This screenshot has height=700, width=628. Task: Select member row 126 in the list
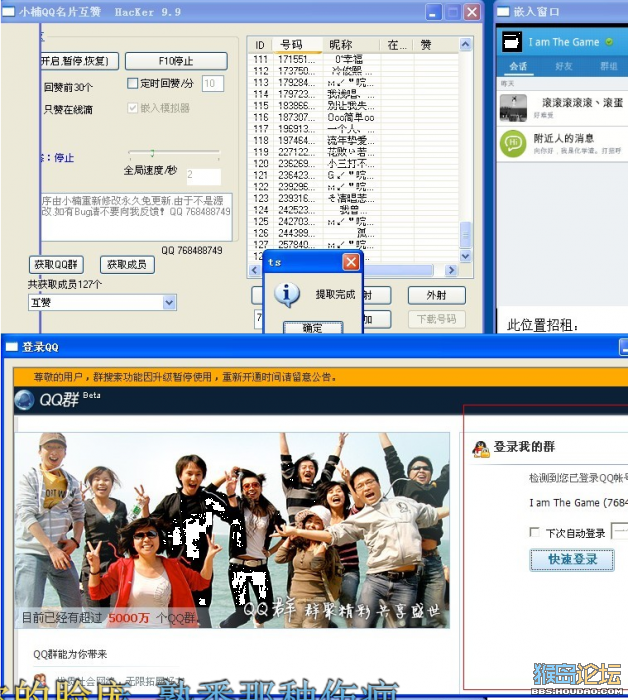(x=353, y=233)
